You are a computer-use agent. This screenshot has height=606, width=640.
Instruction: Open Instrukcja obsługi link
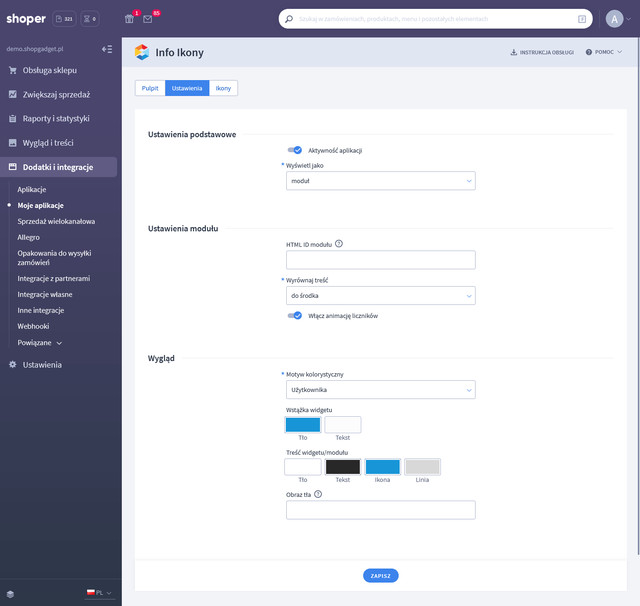click(x=541, y=52)
